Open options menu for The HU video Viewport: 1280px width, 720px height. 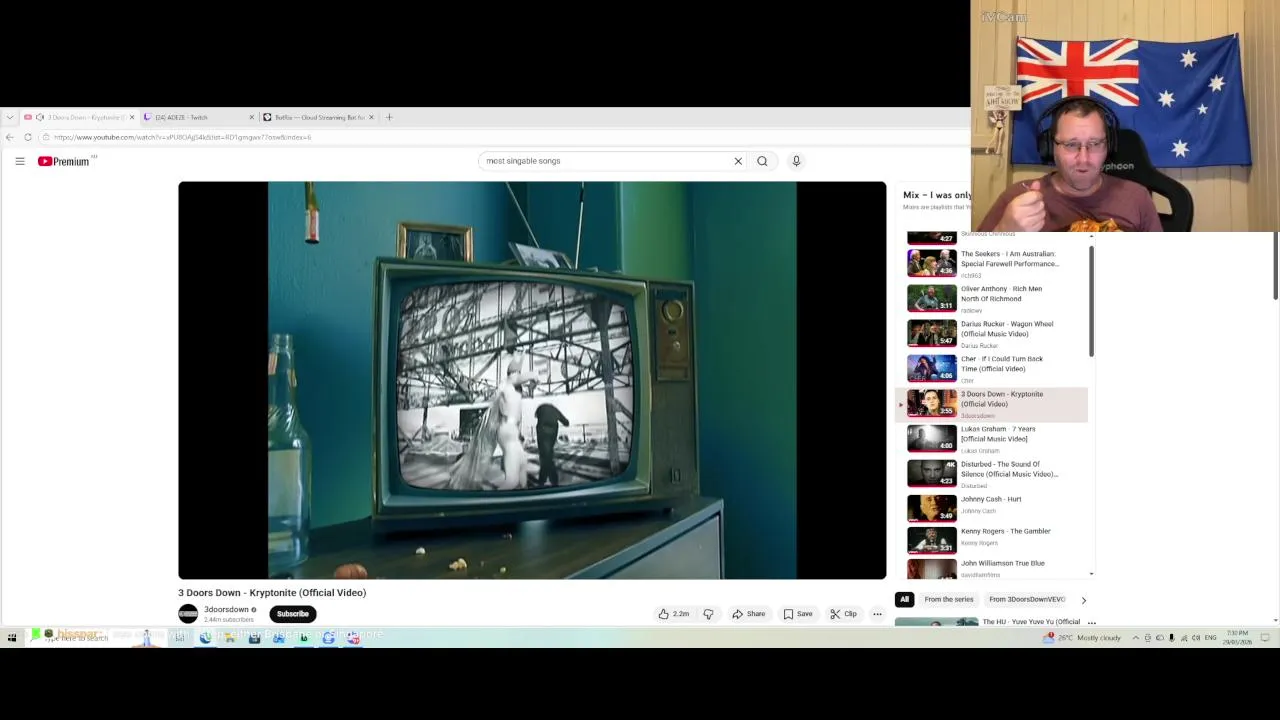[1091, 622]
